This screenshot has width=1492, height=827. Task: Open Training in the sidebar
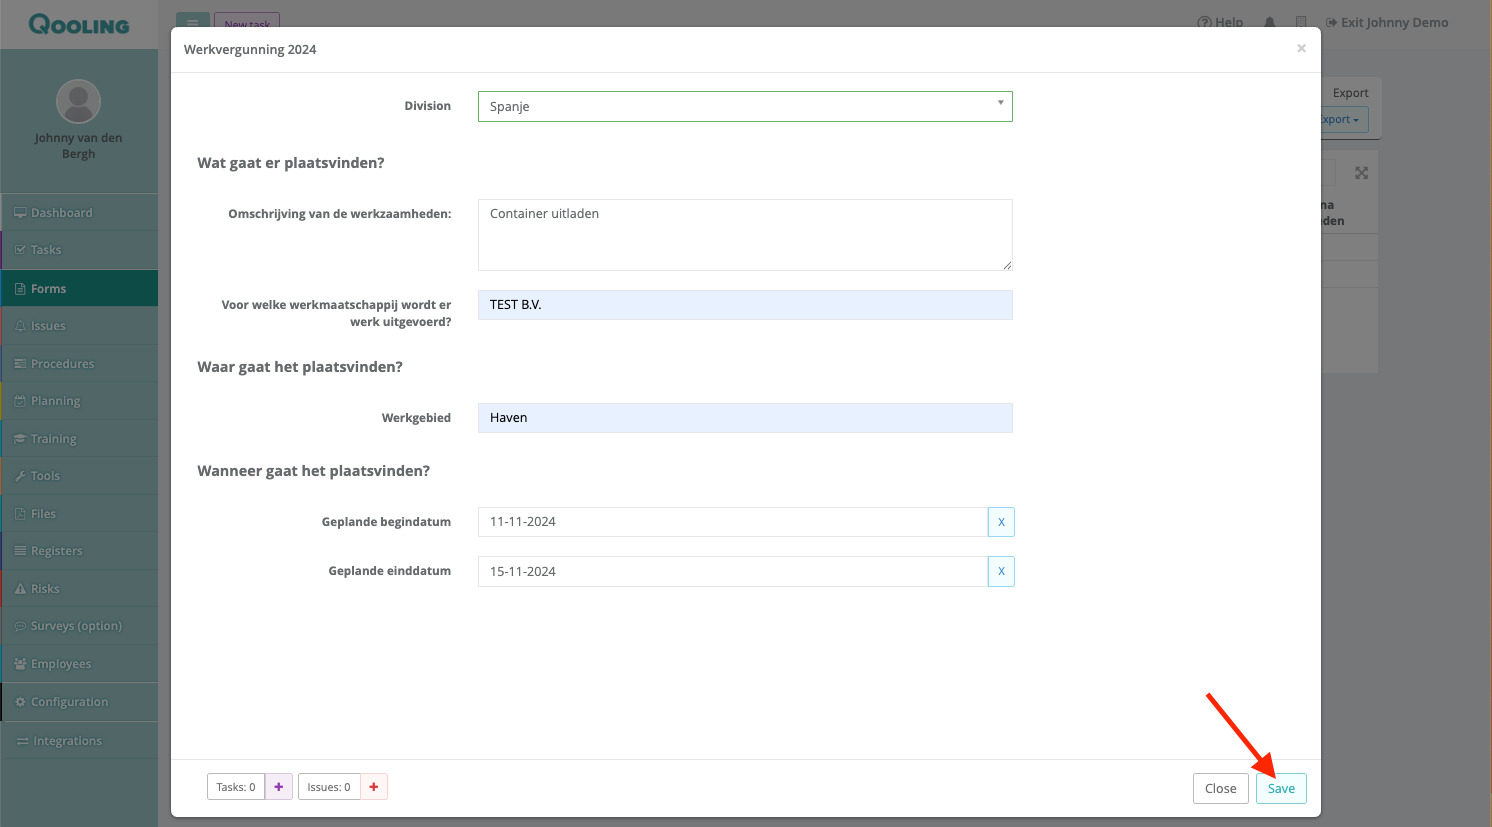click(79, 439)
